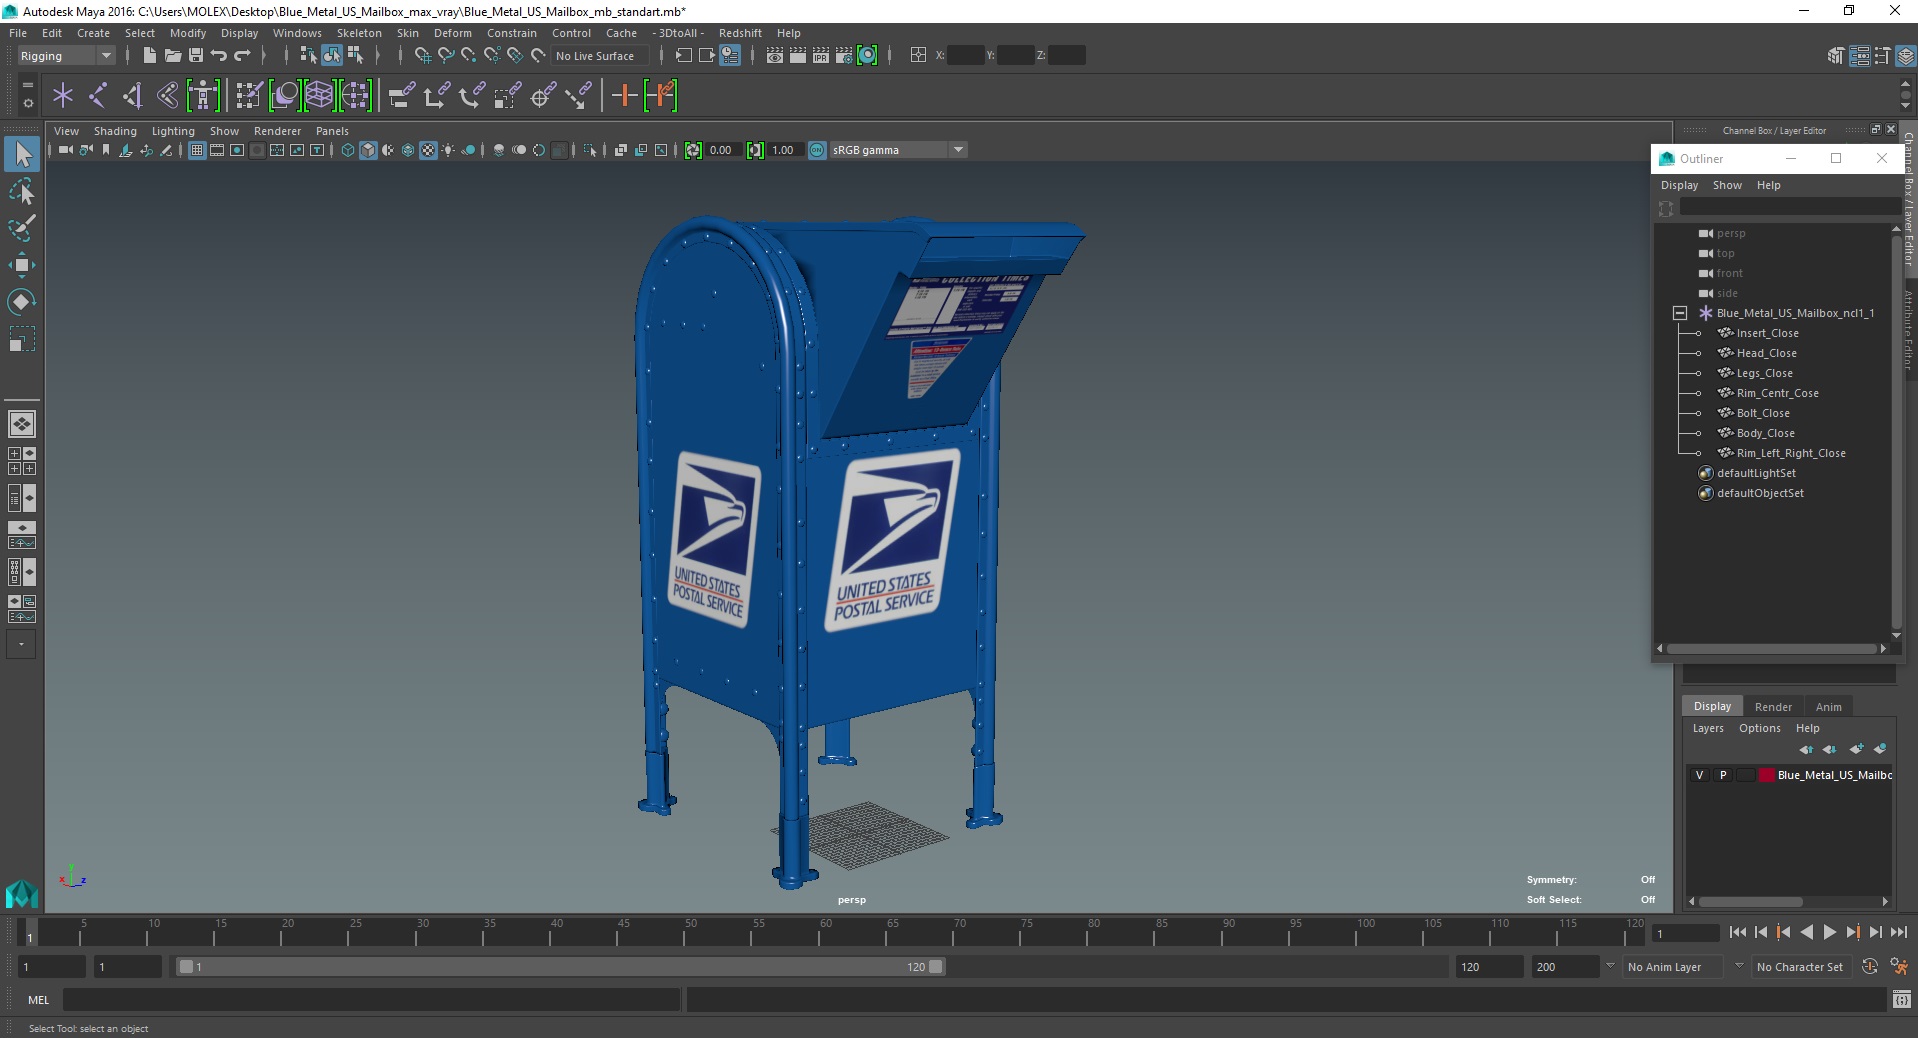Image resolution: width=1918 pixels, height=1038 pixels.
Task: Open the Render Current Frame icon
Action: 797,56
